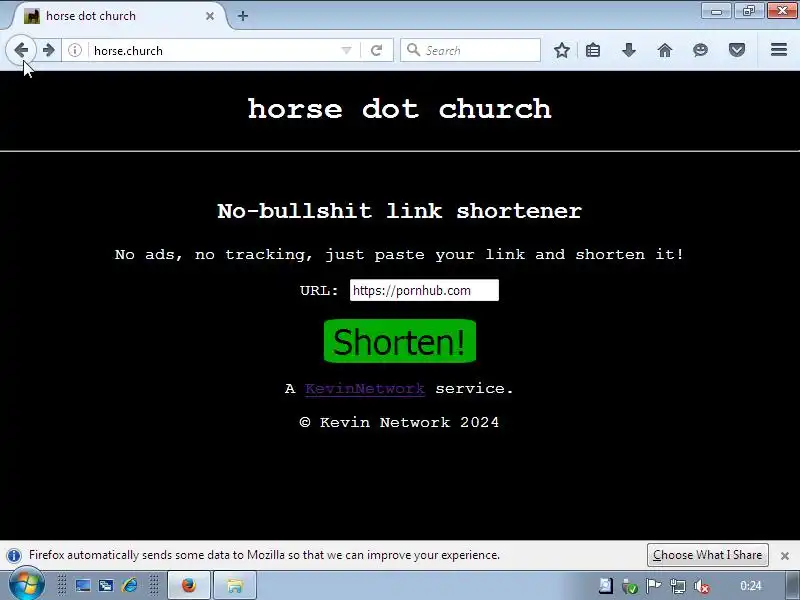Click the Show Desktop quick launch icon
This screenshot has width=800, height=600.
pyautogui.click(x=83, y=585)
